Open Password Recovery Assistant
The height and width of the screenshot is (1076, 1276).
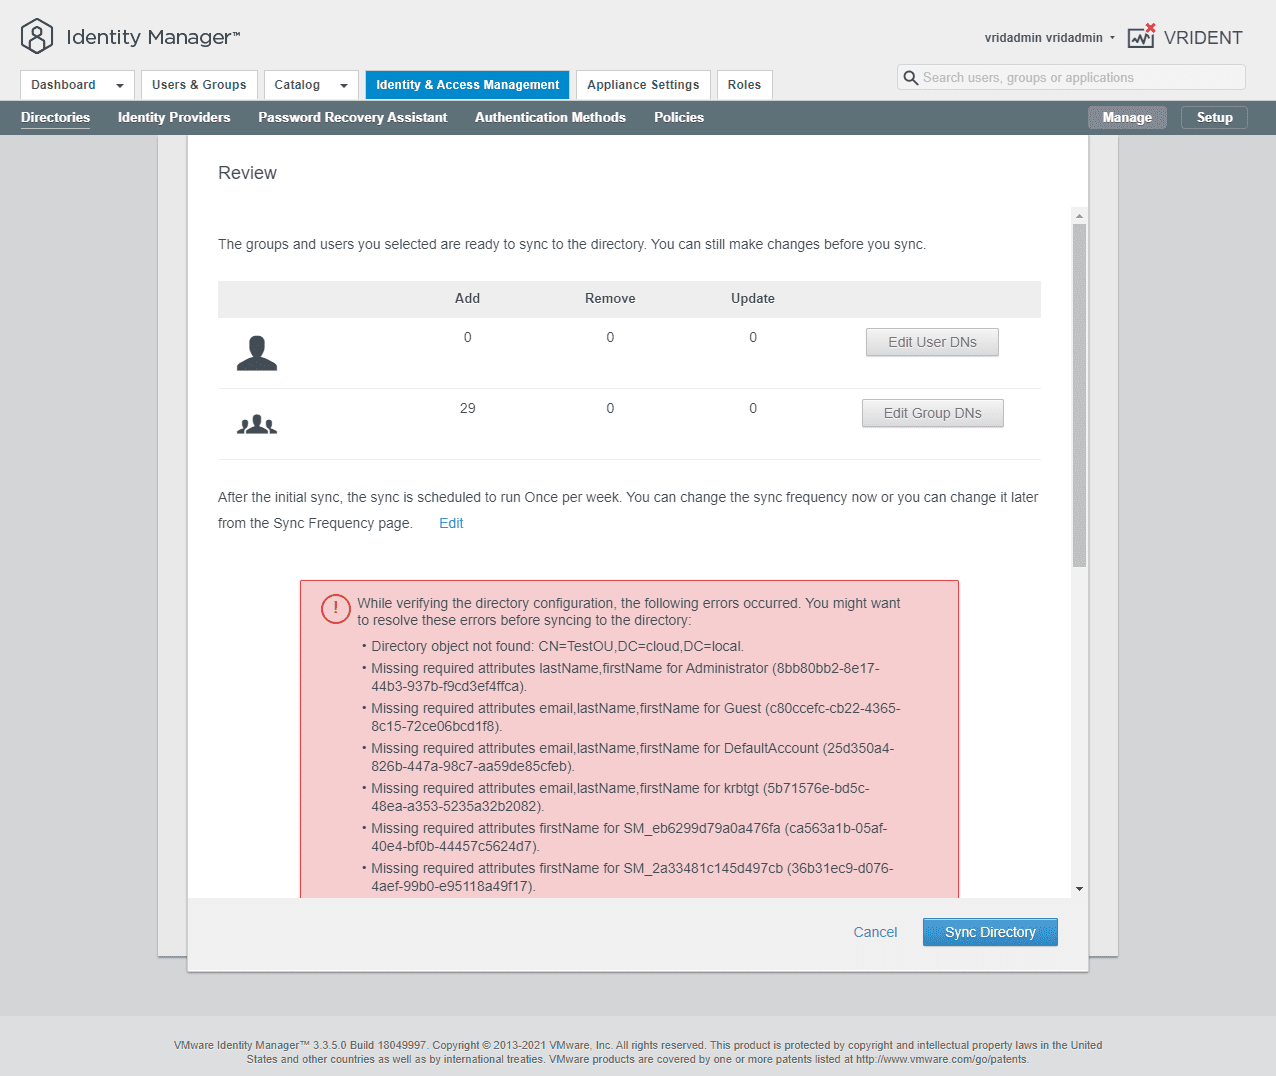tap(353, 117)
